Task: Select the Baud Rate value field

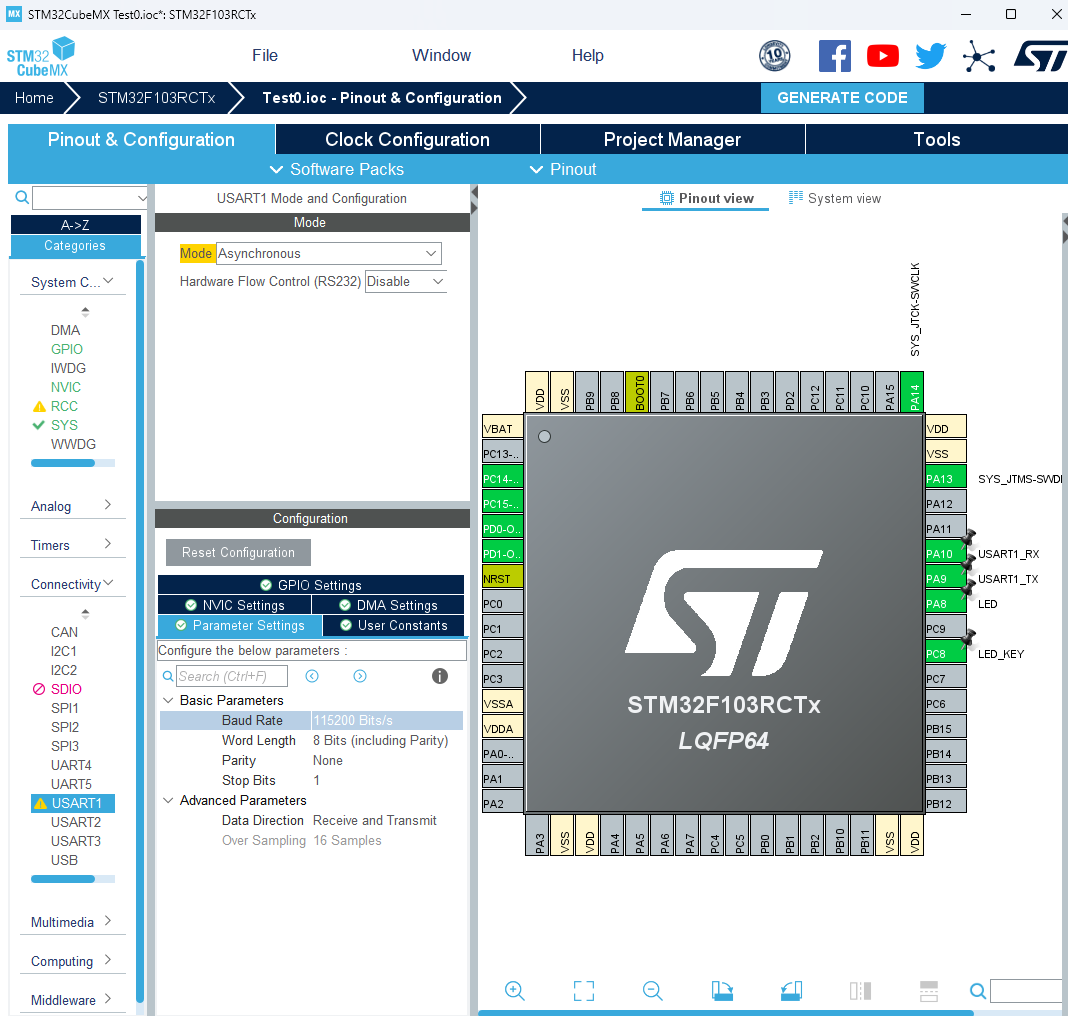Action: 387,720
